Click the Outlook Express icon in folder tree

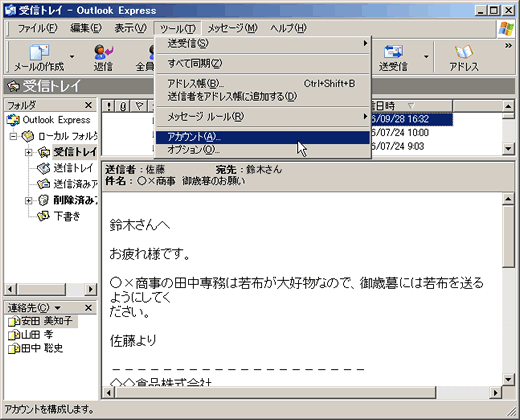(13, 120)
